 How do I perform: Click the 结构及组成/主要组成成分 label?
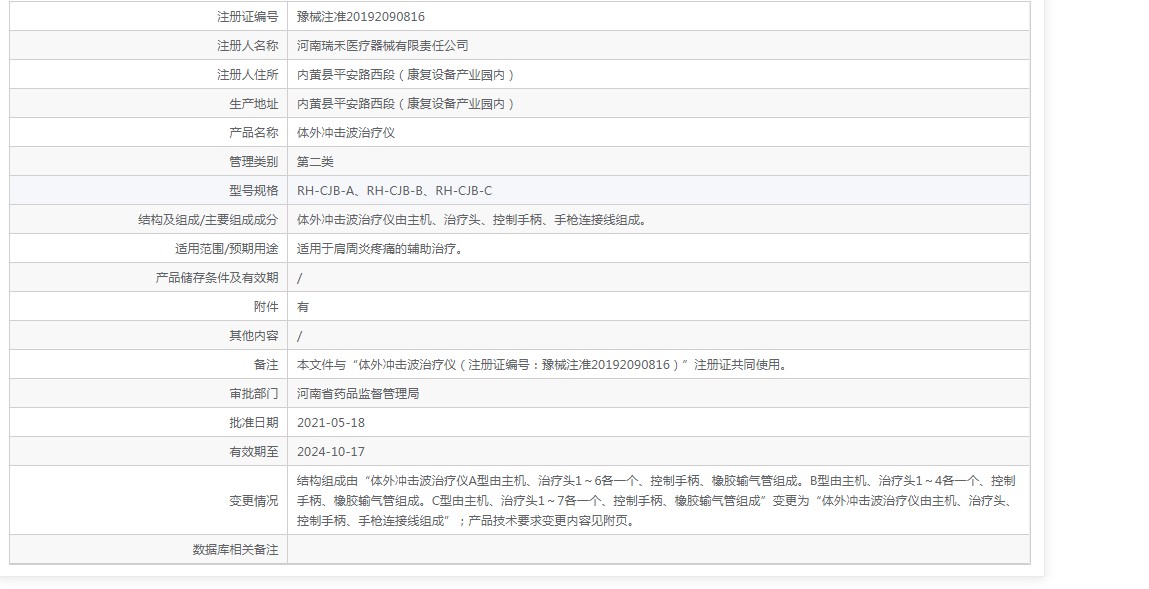coord(208,220)
